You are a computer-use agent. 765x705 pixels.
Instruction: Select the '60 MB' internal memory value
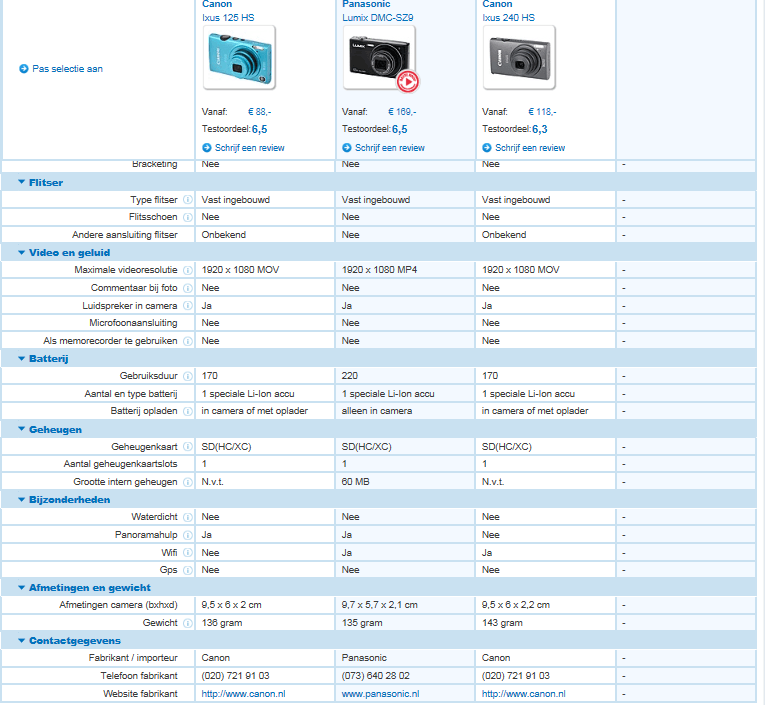355,482
